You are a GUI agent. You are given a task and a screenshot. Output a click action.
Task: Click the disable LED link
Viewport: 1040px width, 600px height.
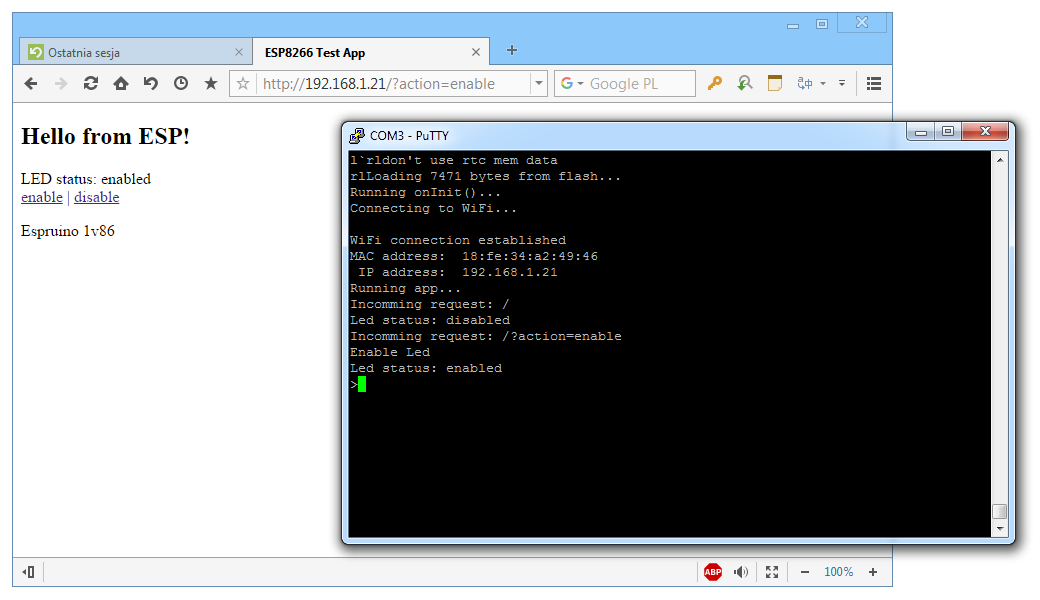[x=96, y=197]
